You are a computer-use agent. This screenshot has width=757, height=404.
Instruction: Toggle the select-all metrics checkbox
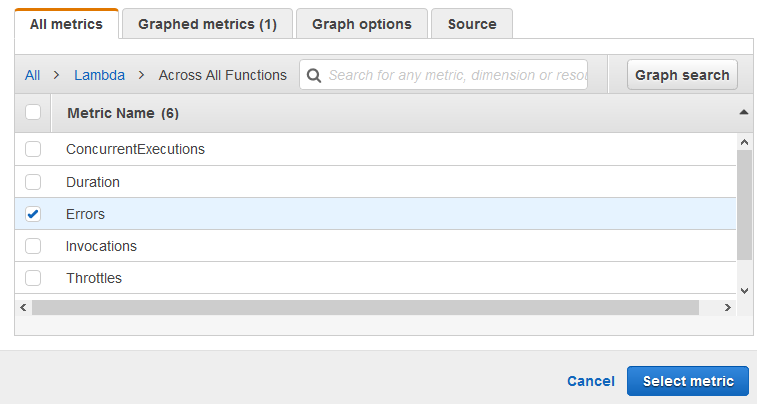tap(33, 112)
